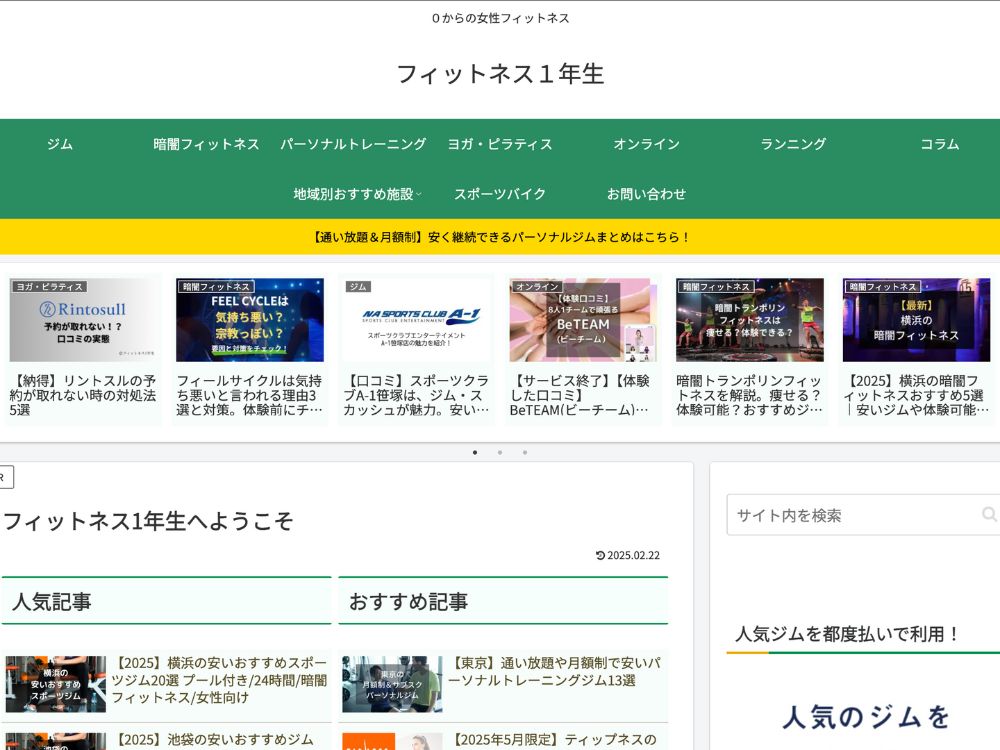Image resolution: width=1000 pixels, height=750 pixels.
Task: Expand the 地域別おすすめ施設 dropdown menu
Action: pos(357,194)
